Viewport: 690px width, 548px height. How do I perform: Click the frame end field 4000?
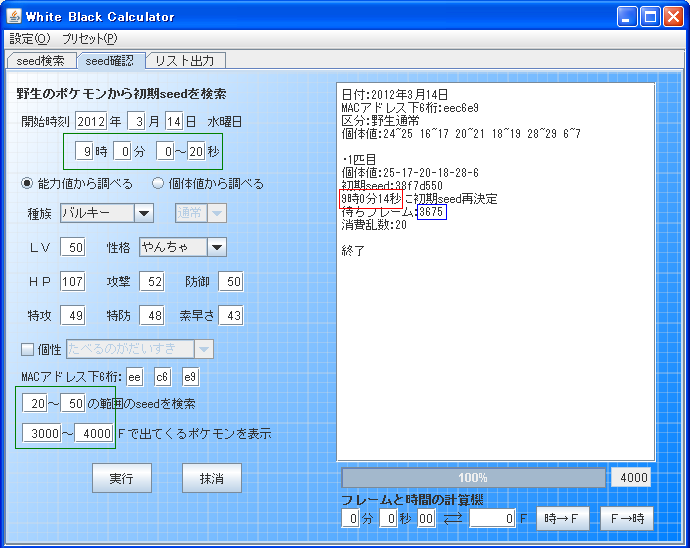tap(94, 434)
